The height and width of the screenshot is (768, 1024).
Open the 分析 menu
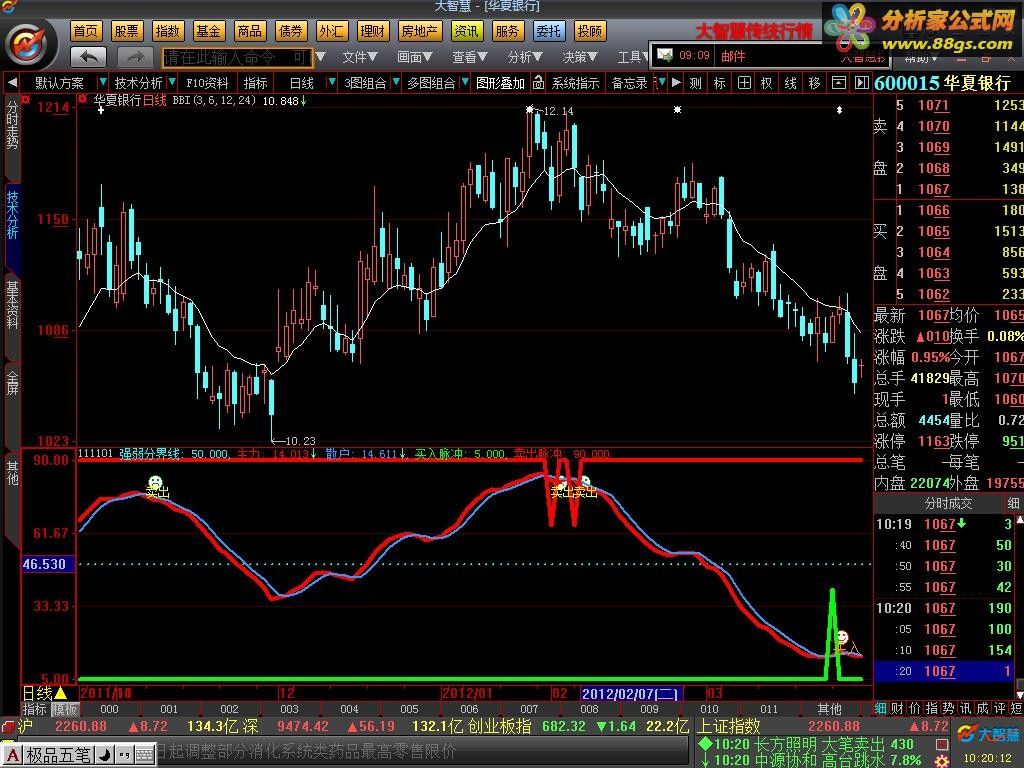pos(525,57)
